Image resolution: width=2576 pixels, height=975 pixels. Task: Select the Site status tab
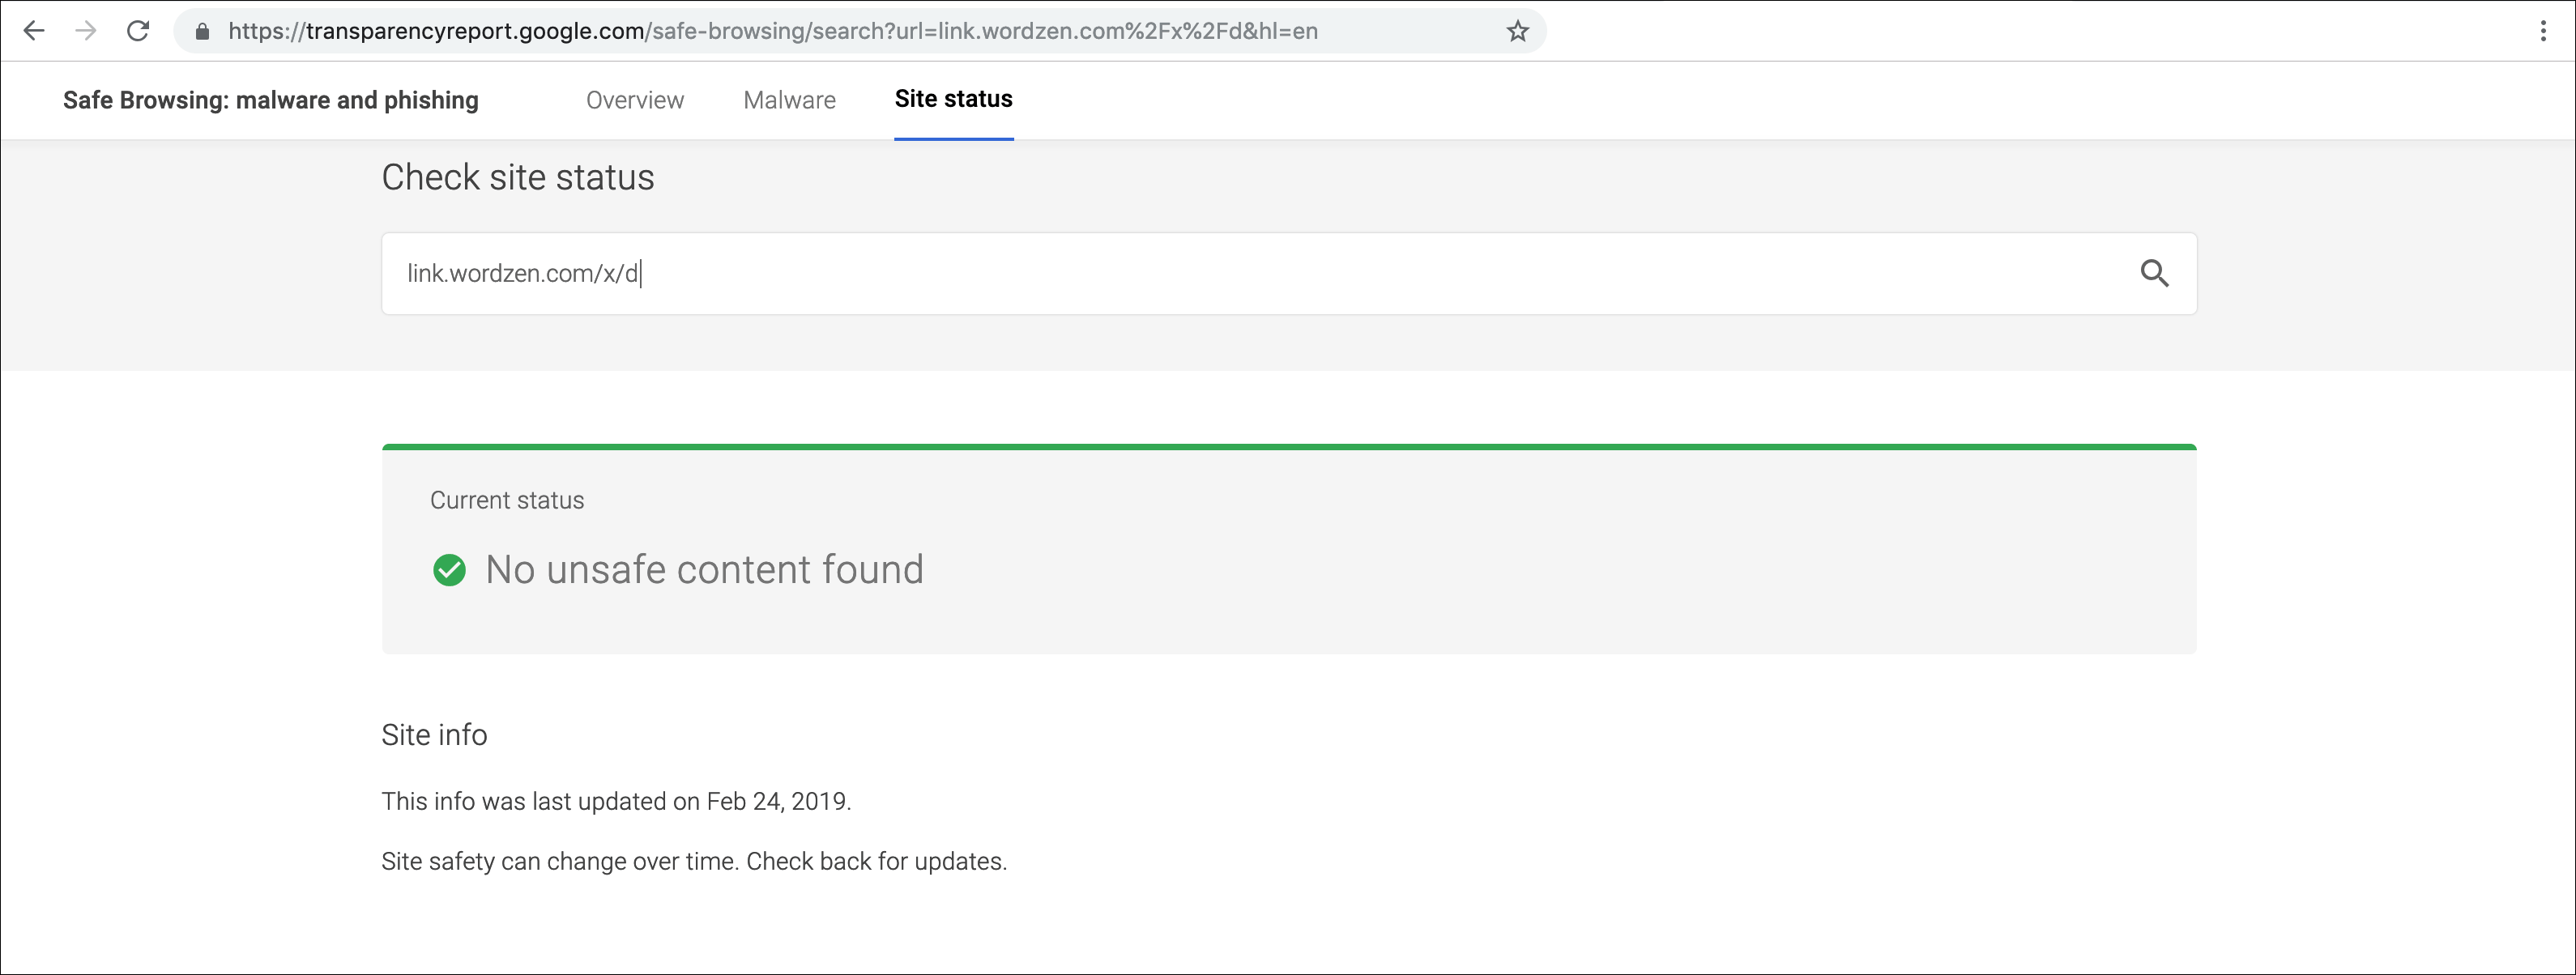pos(953,99)
